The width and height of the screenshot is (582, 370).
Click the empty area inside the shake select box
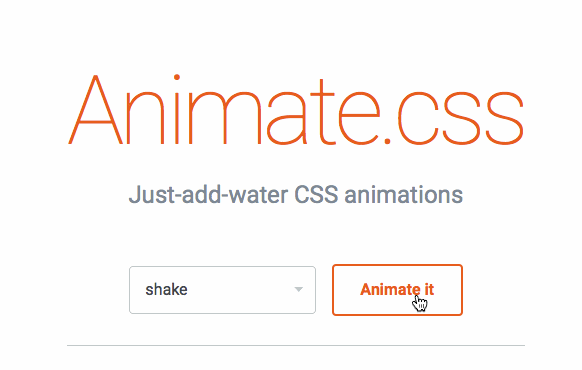tap(241, 290)
